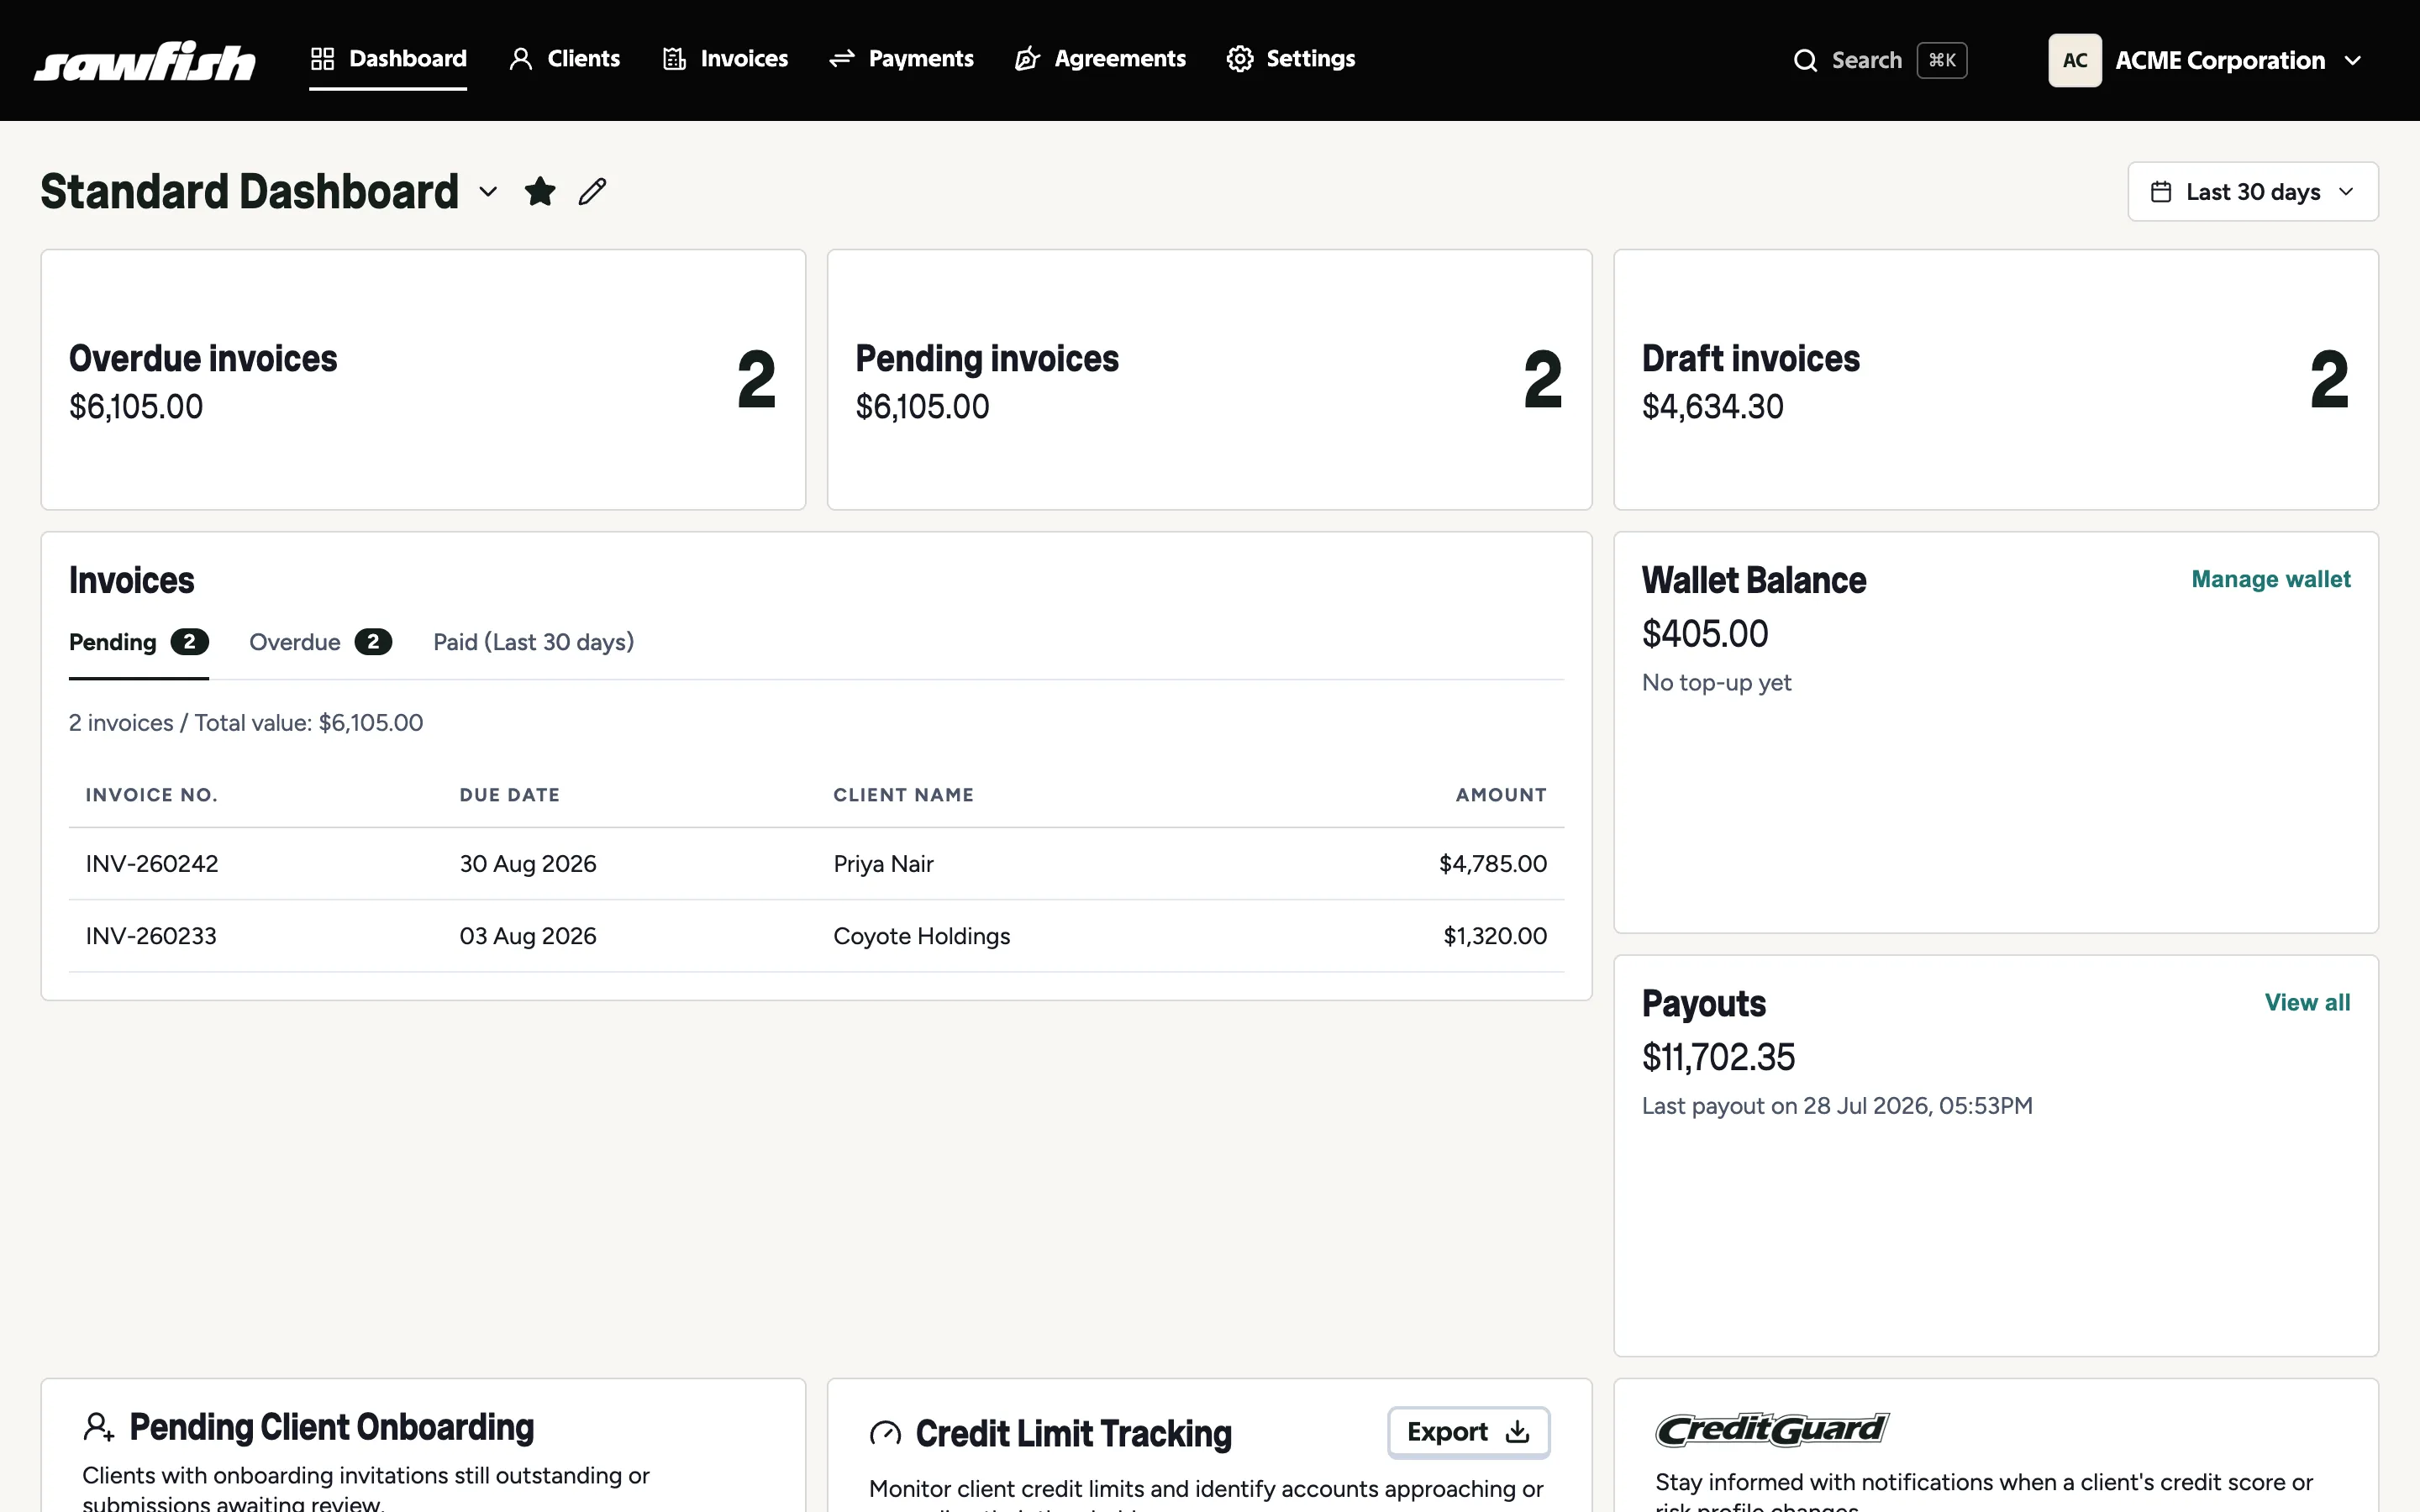Expand the Standard Dashboard chevron
The height and width of the screenshot is (1512, 2420).
[x=488, y=191]
